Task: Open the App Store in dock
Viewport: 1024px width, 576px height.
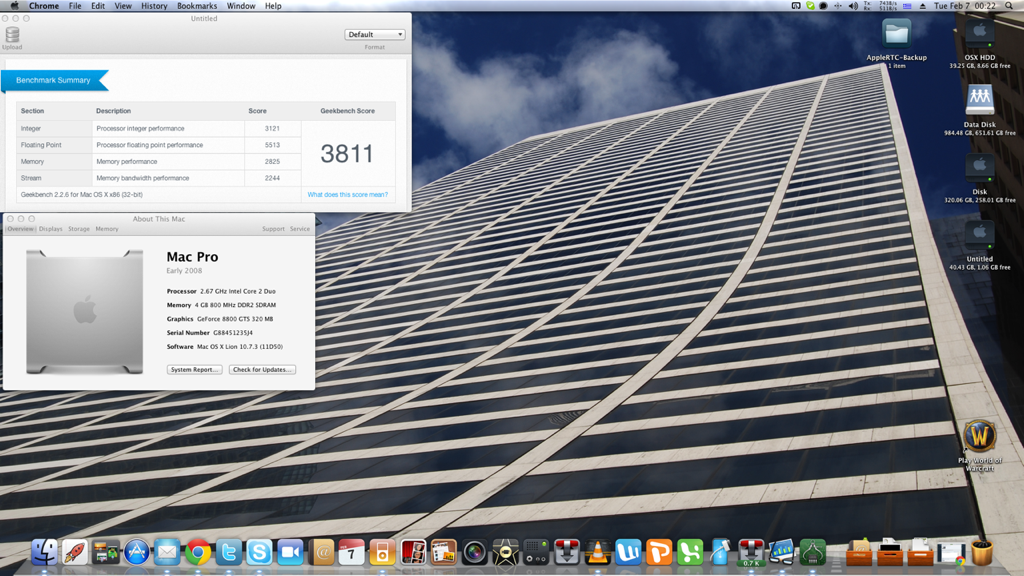Action: point(136,552)
